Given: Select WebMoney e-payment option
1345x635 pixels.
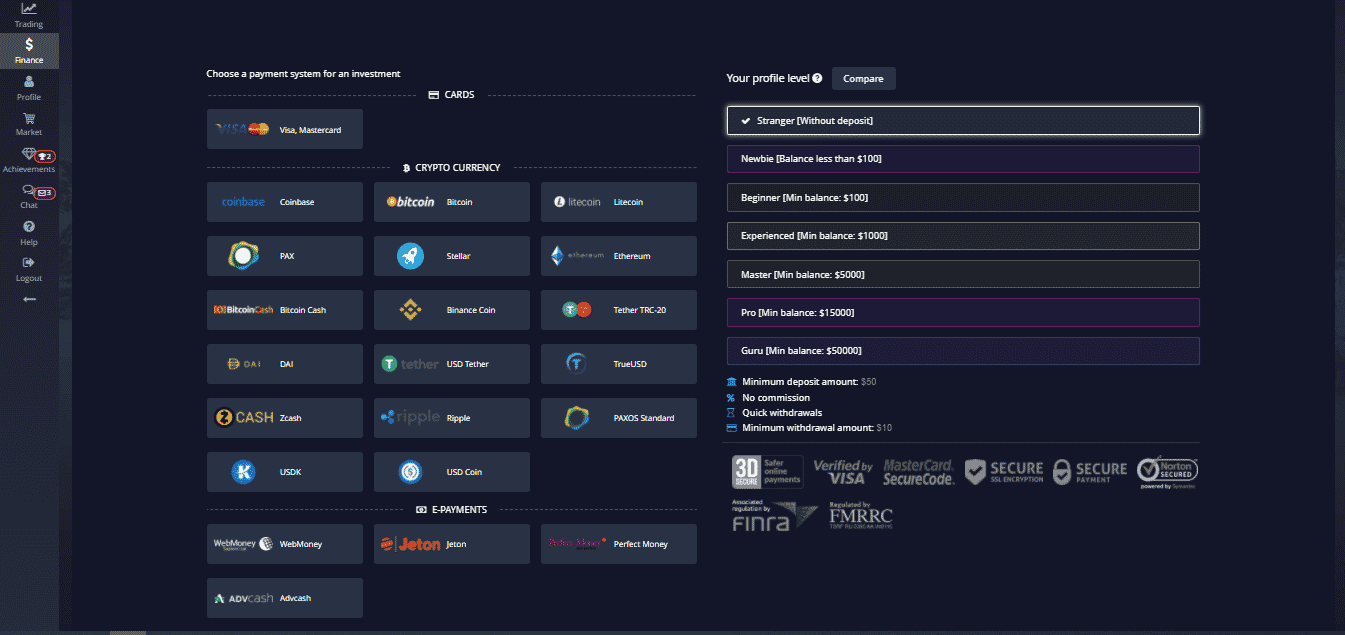Looking at the screenshot, I should tap(285, 544).
